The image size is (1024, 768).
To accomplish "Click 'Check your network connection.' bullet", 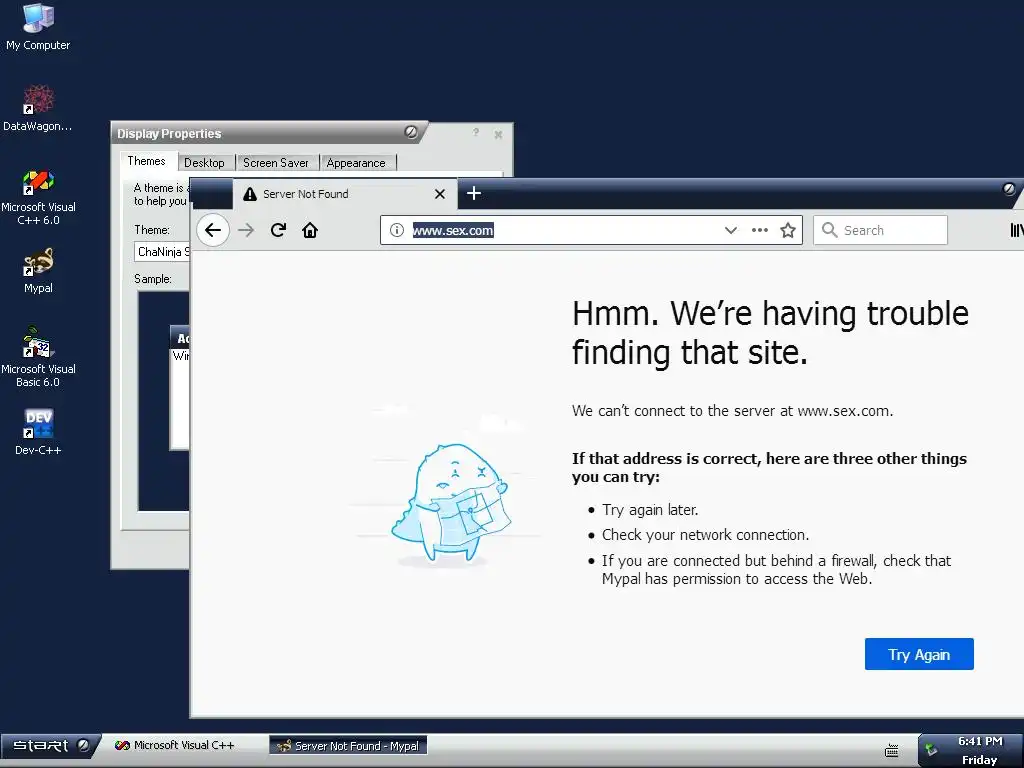I will [x=705, y=535].
